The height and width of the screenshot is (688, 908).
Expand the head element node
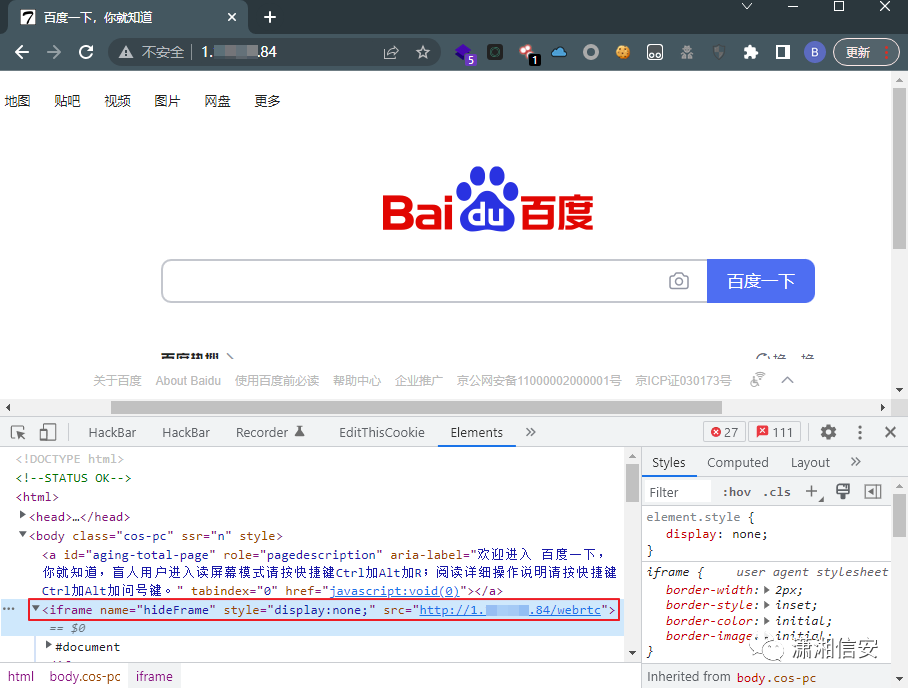tap(23, 515)
